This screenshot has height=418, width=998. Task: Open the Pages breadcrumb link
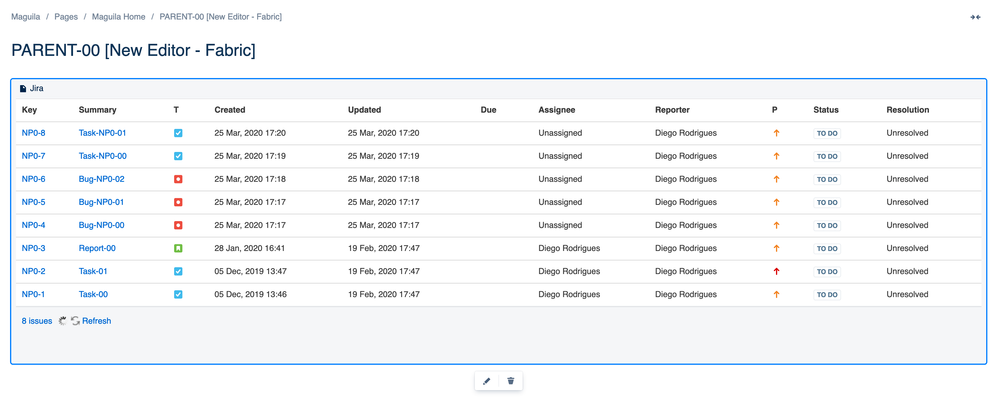pyautogui.click(x=66, y=17)
